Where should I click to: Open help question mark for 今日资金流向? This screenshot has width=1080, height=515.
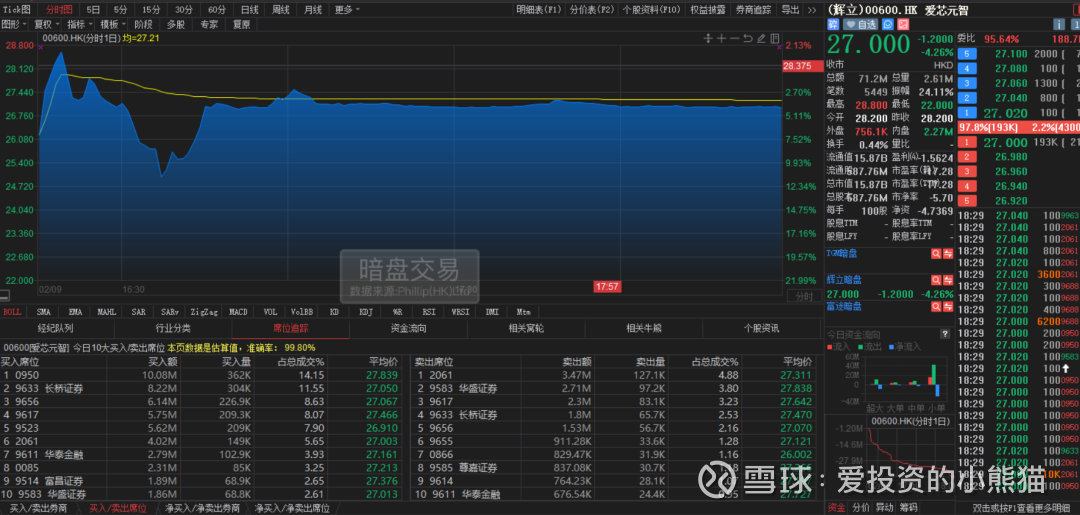945,334
